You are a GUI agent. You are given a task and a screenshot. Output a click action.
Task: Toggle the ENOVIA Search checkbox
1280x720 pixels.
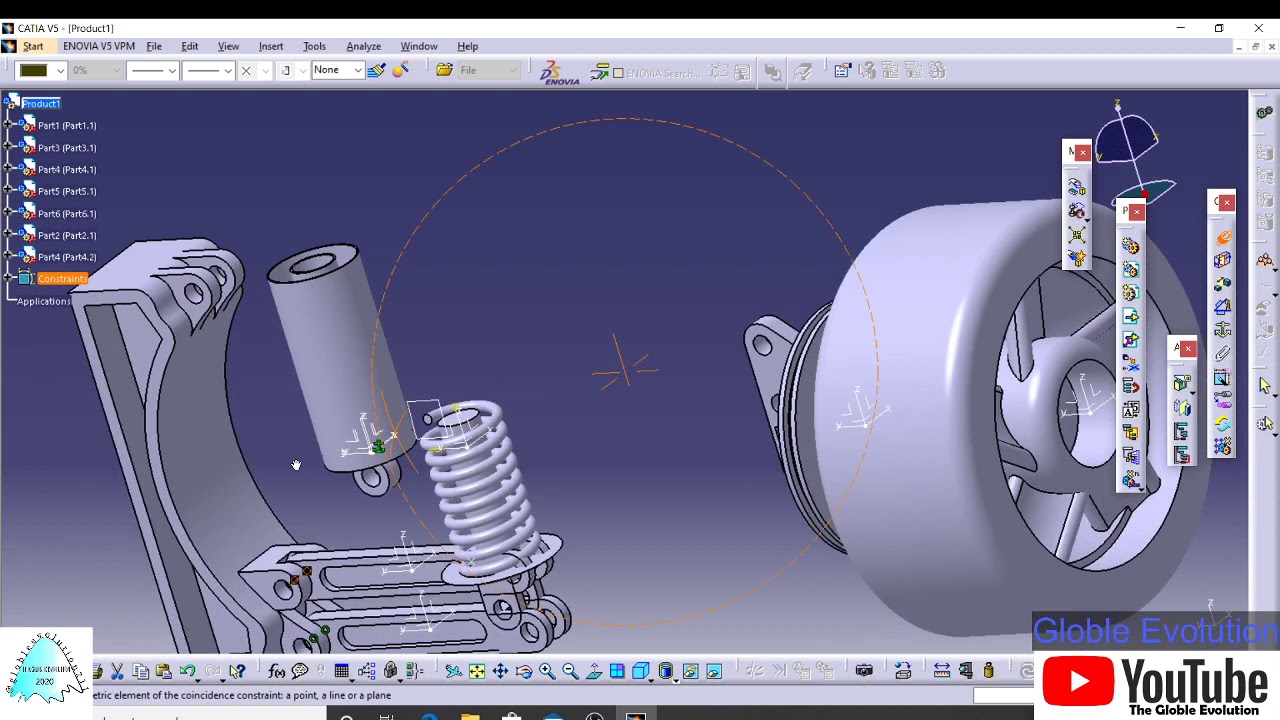pyautogui.click(x=618, y=72)
